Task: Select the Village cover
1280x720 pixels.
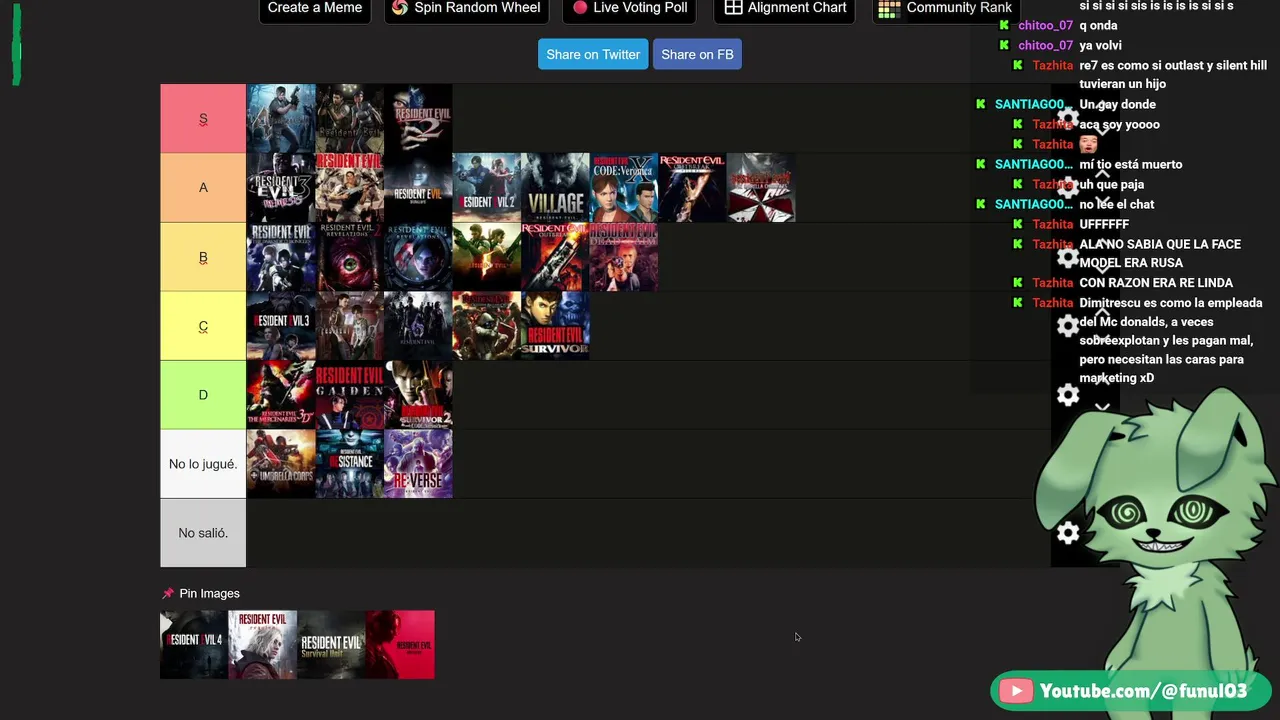Action: tap(555, 187)
